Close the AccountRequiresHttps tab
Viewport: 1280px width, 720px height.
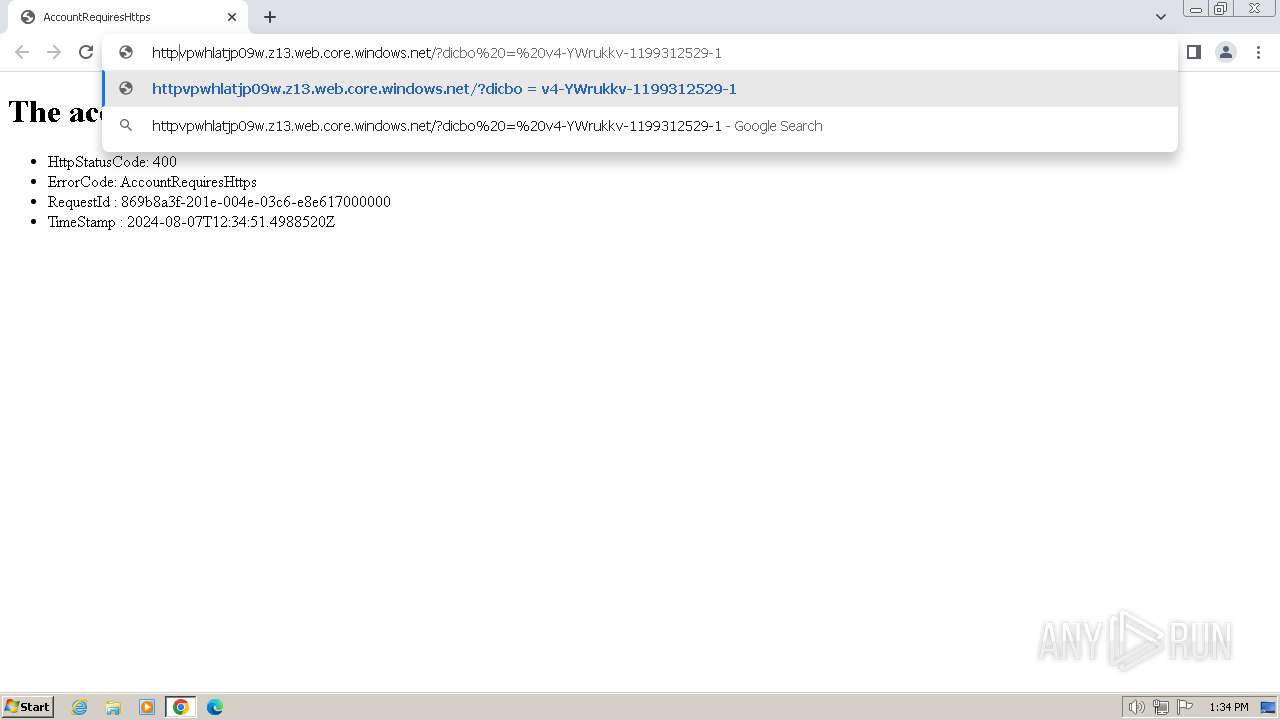point(232,17)
